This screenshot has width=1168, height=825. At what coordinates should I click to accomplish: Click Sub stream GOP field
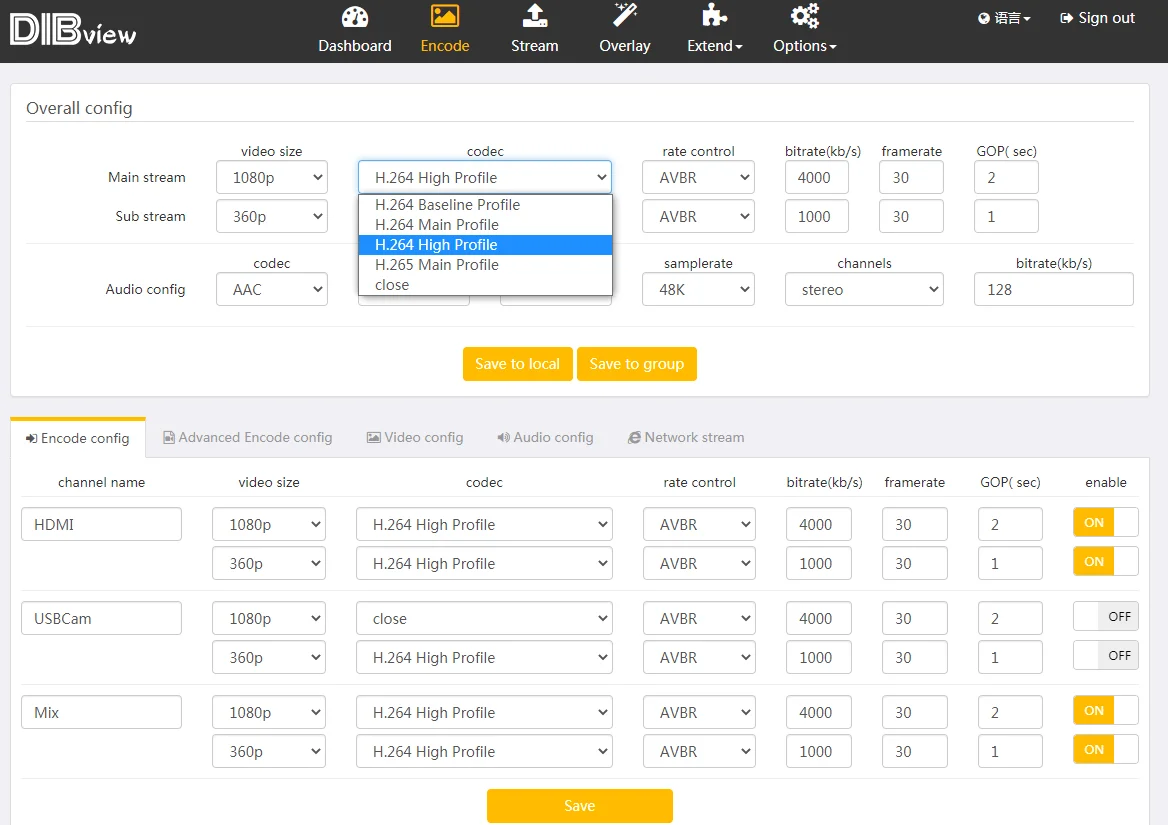[1006, 217]
